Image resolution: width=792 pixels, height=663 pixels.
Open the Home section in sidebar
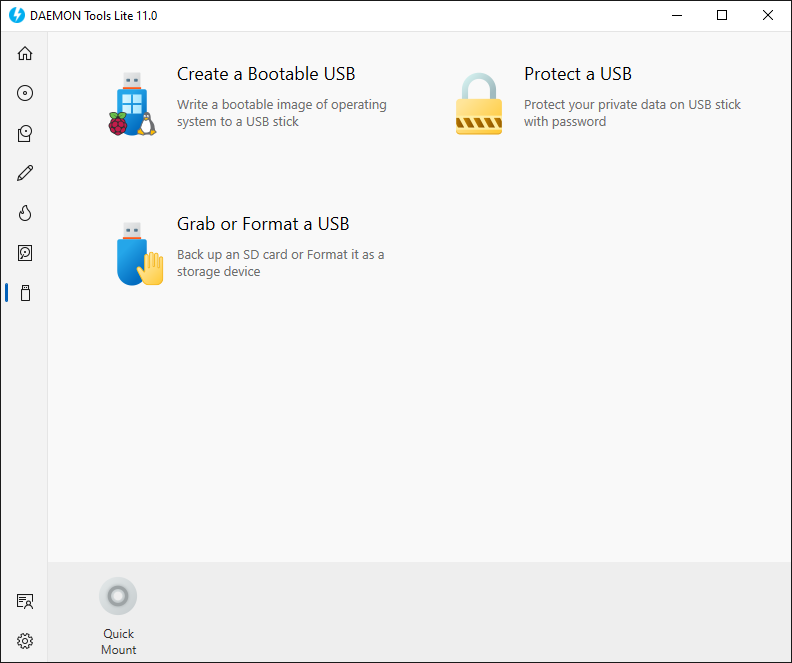coord(25,53)
